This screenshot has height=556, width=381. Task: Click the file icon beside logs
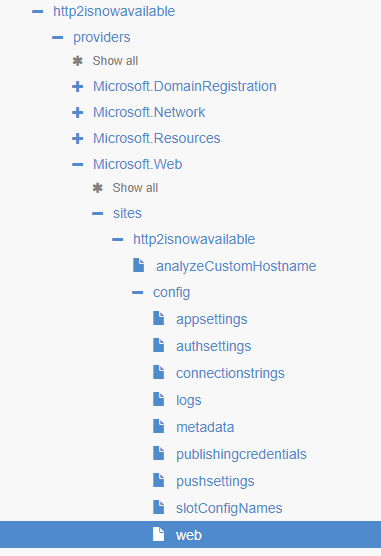click(x=158, y=399)
